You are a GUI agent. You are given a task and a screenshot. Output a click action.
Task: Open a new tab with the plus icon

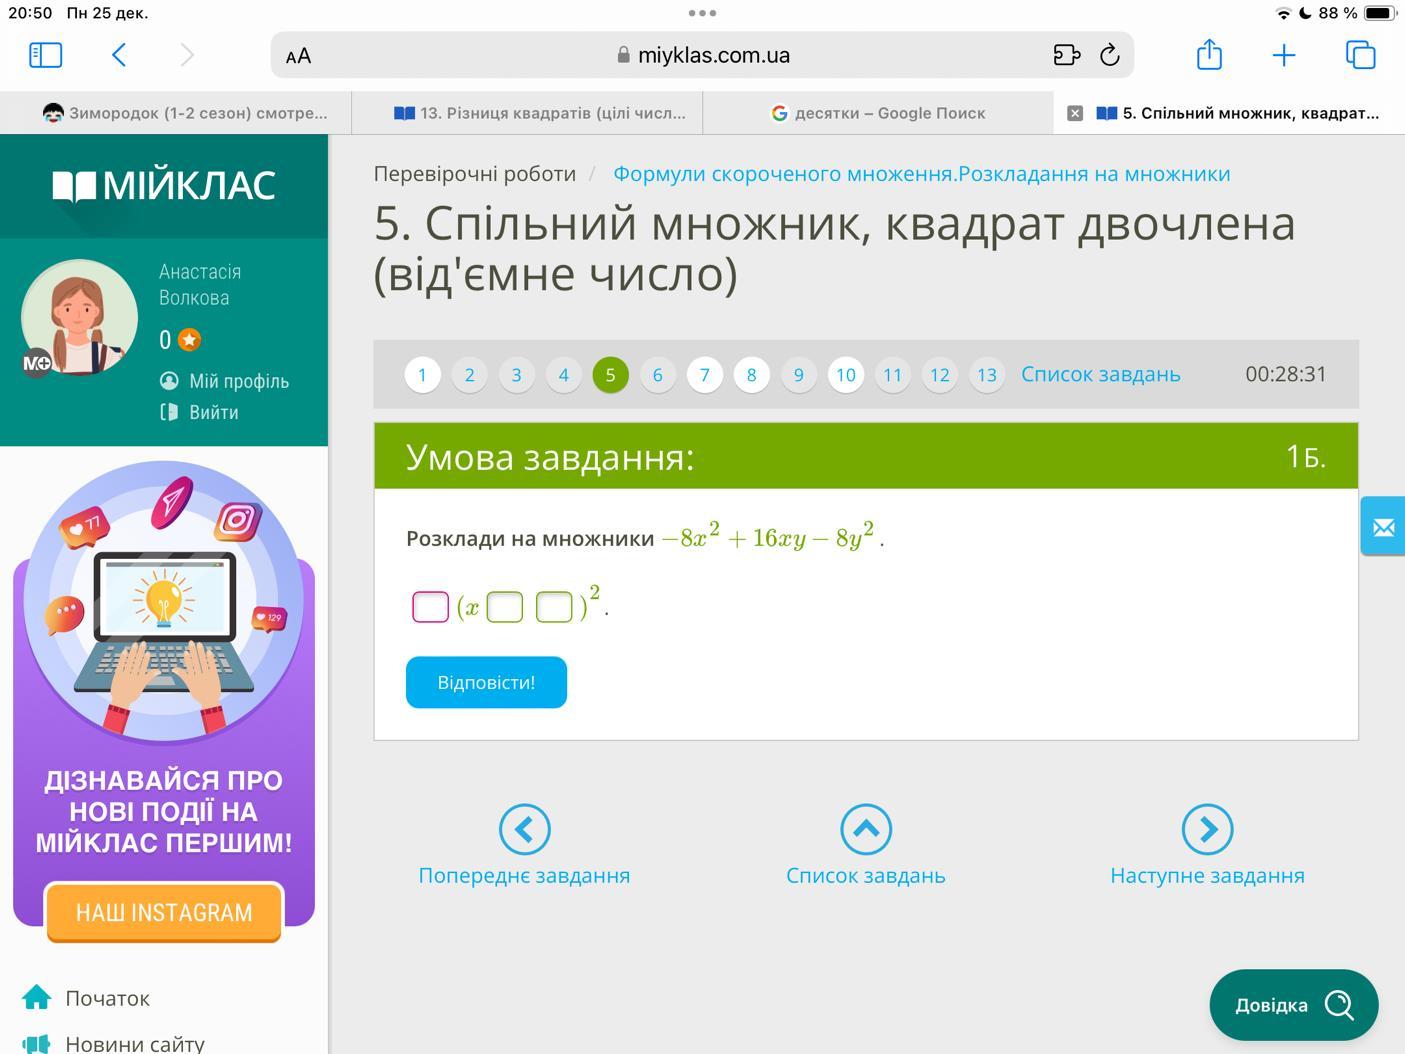tap(1283, 55)
